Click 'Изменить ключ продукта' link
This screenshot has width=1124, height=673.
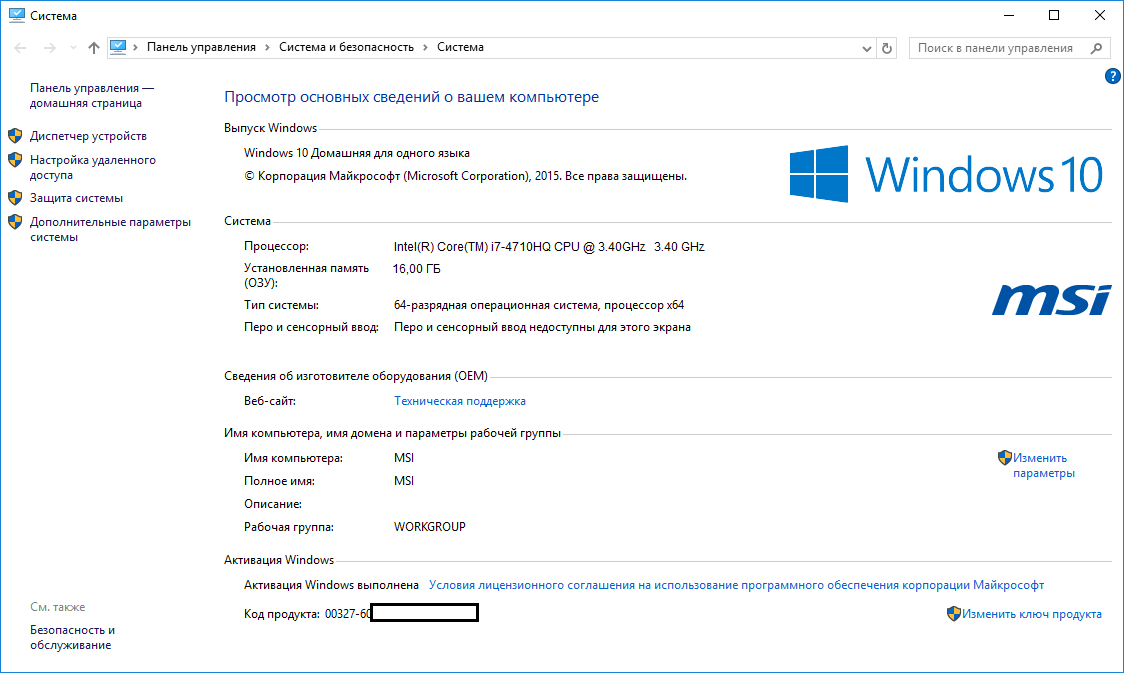point(1032,614)
